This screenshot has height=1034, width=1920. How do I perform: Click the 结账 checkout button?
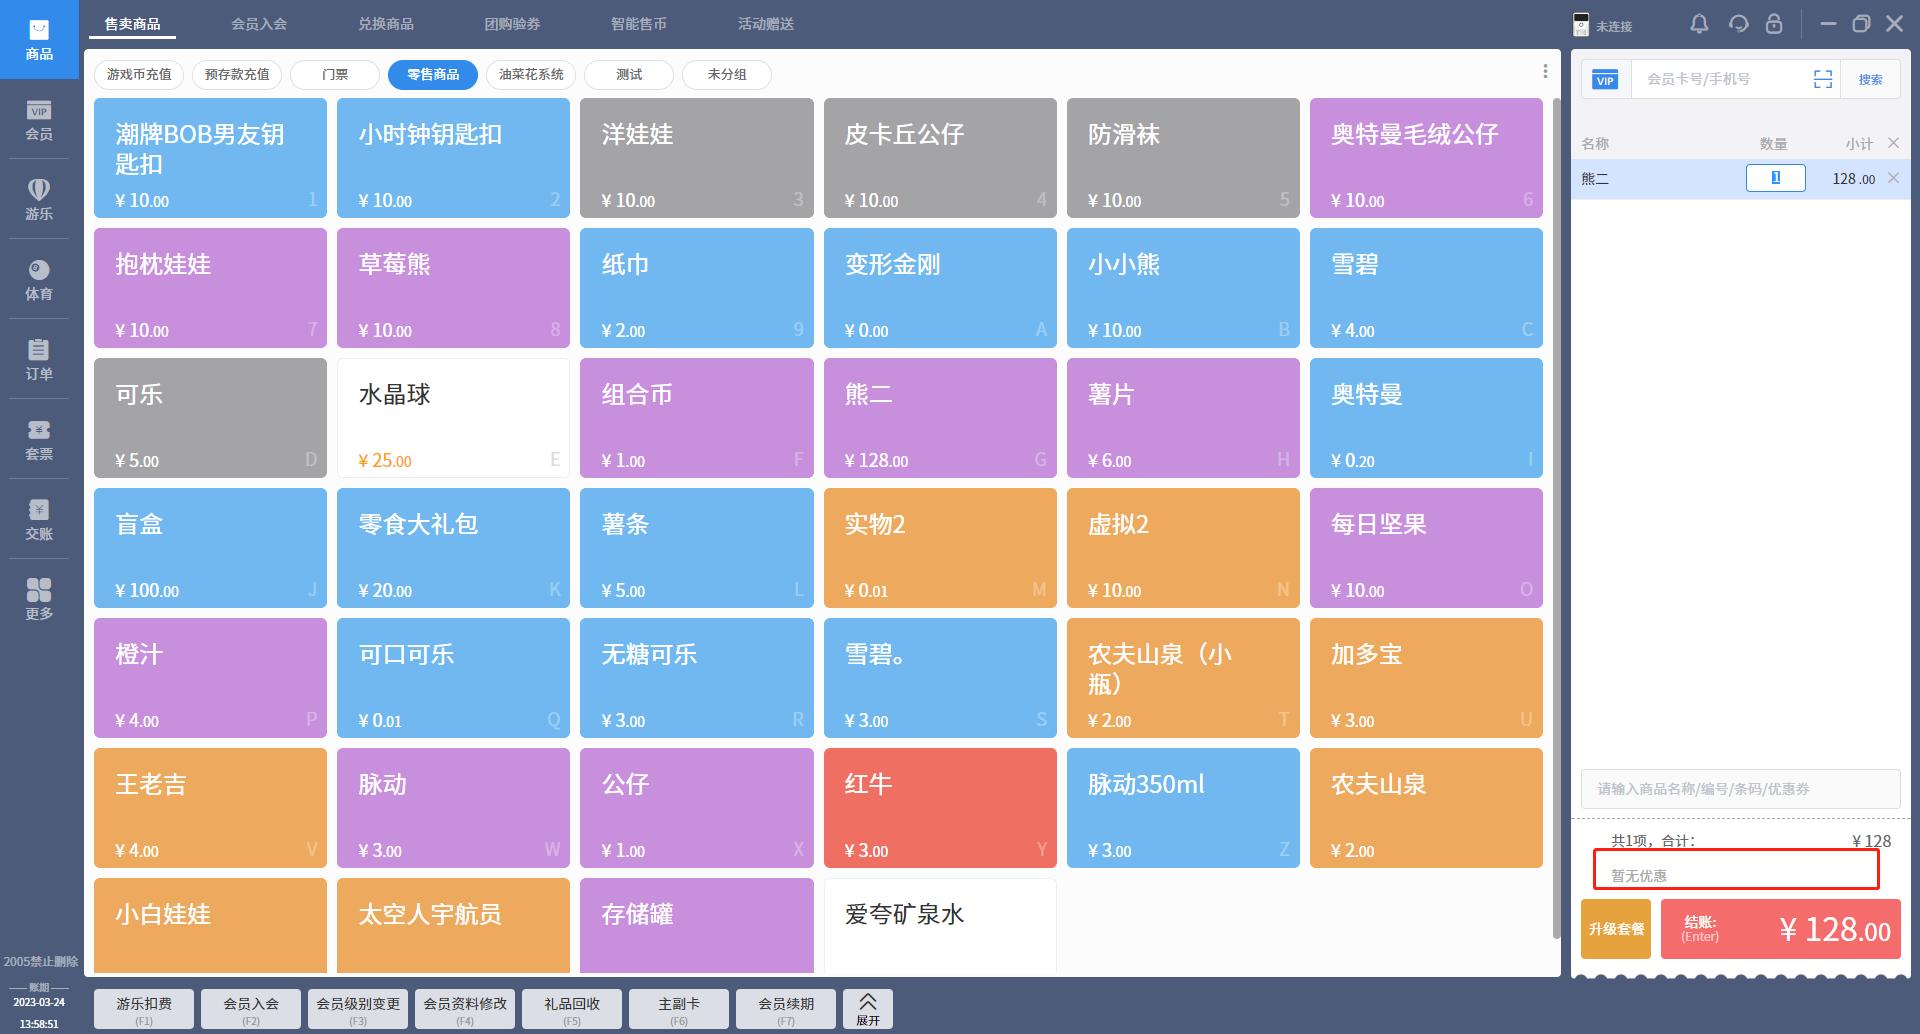click(1781, 929)
